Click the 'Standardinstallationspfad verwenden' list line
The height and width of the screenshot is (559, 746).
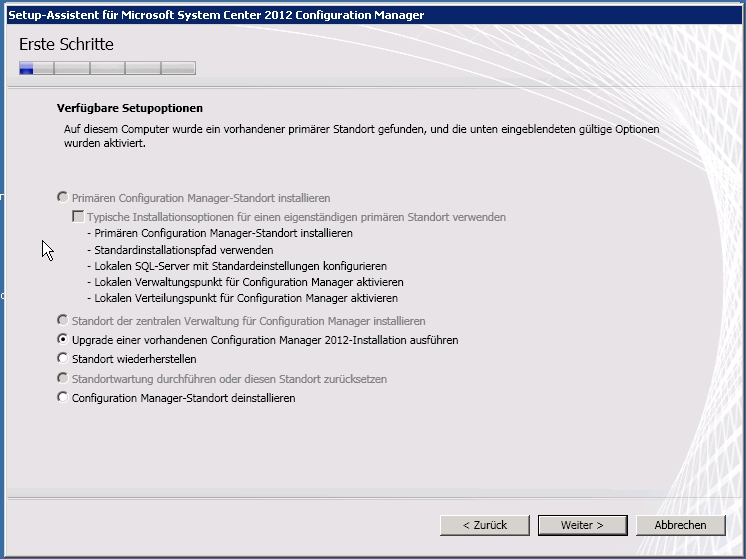[180, 250]
